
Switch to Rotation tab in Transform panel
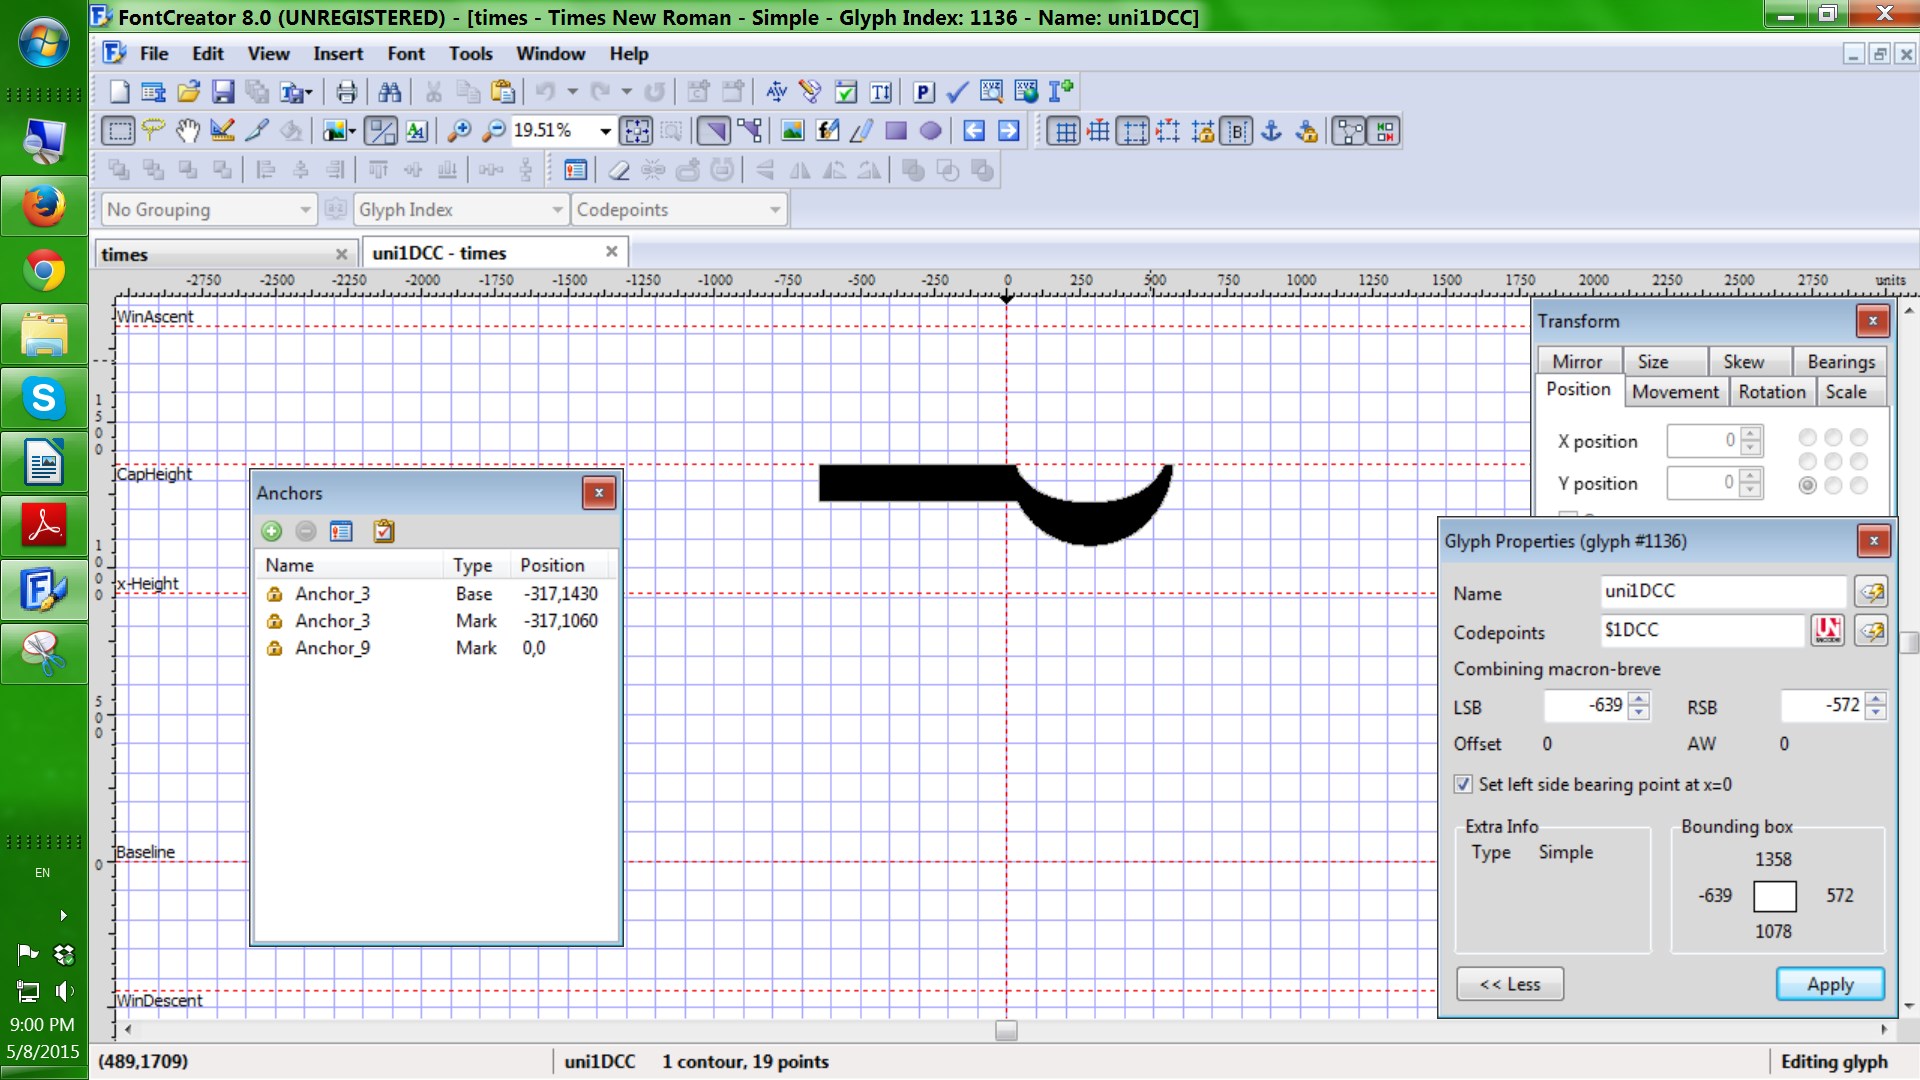click(1771, 392)
